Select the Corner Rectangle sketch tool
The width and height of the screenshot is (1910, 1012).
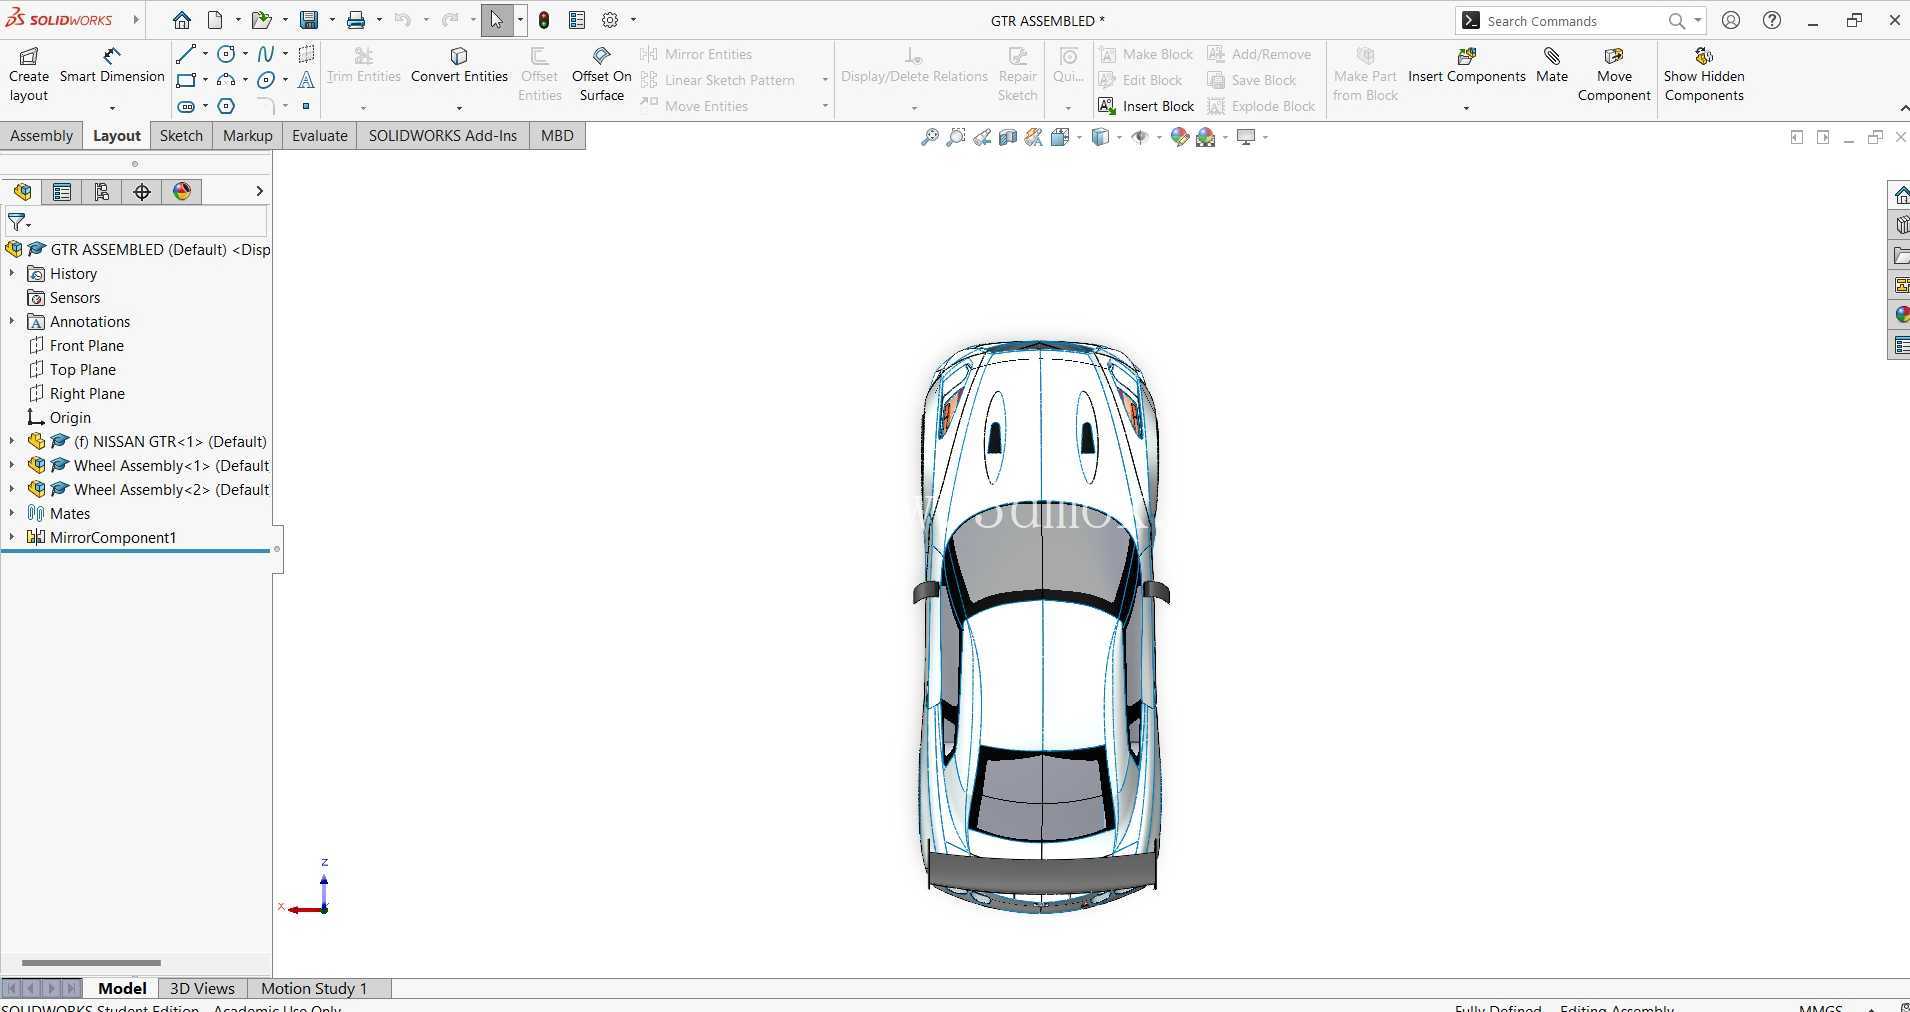(x=186, y=80)
